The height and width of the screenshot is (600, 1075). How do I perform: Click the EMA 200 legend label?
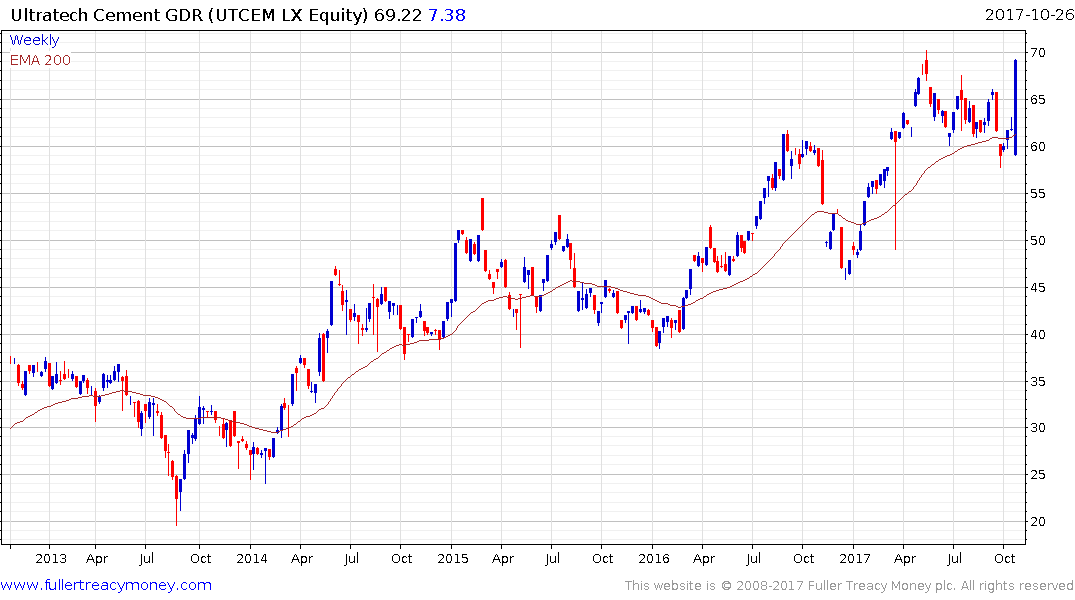click(40, 60)
